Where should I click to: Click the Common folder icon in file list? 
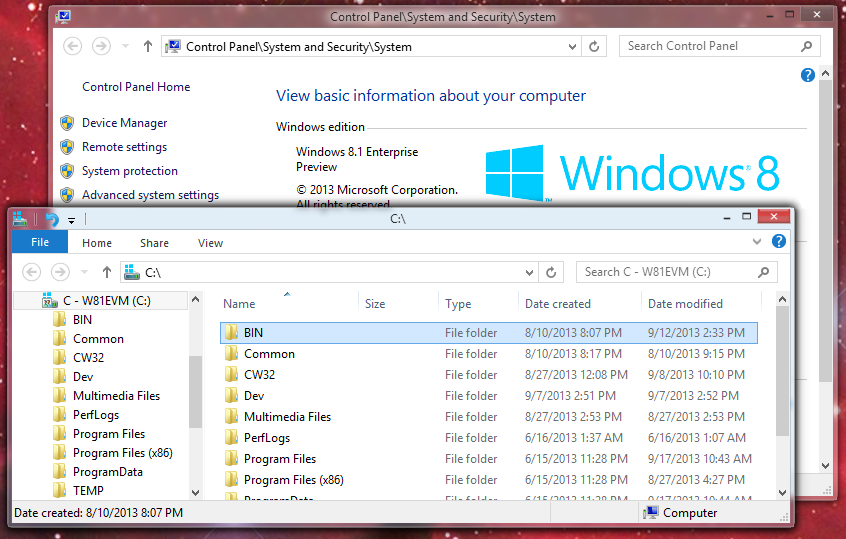pyautogui.click(x=231, y=353)
